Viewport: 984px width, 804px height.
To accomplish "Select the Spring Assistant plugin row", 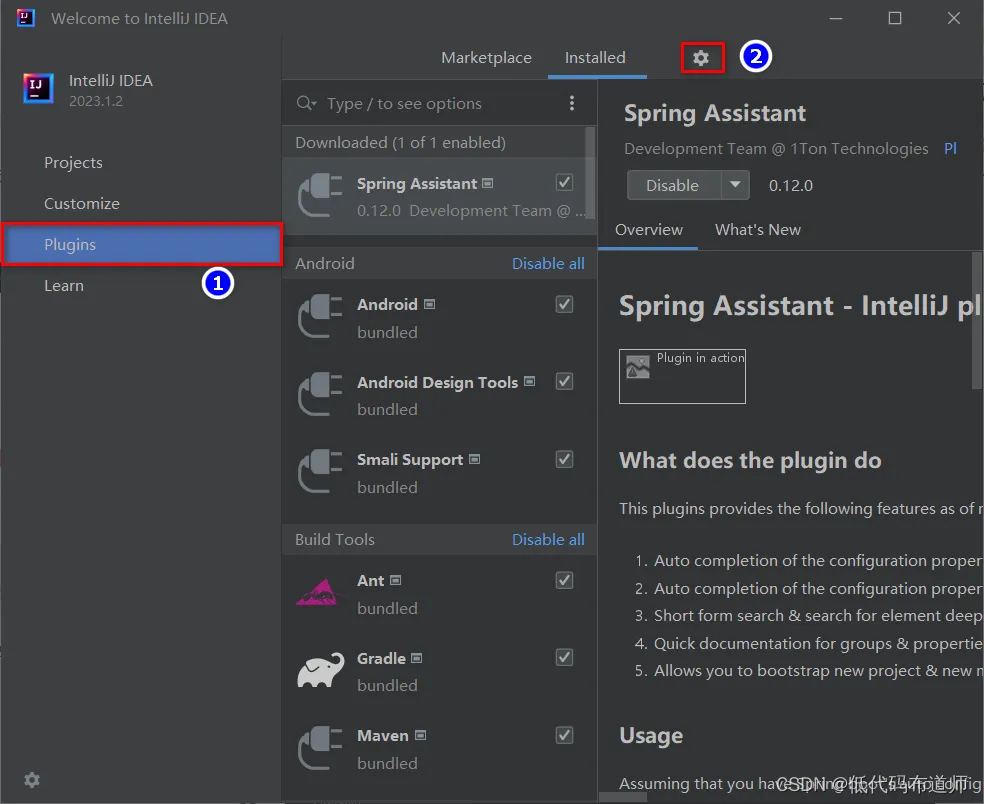I will tap(439, 196).
